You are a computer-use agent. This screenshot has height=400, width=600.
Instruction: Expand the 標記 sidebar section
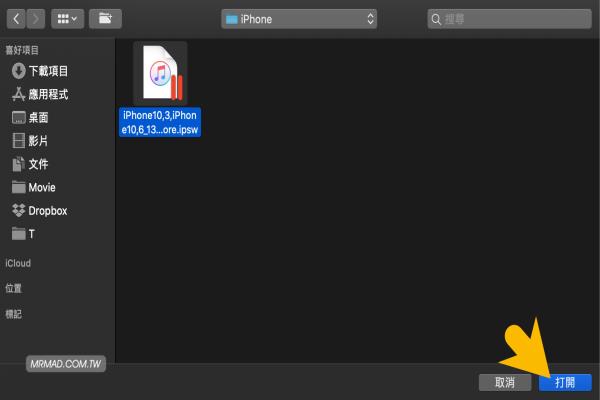pyautogui.click(x=13, y=314)
